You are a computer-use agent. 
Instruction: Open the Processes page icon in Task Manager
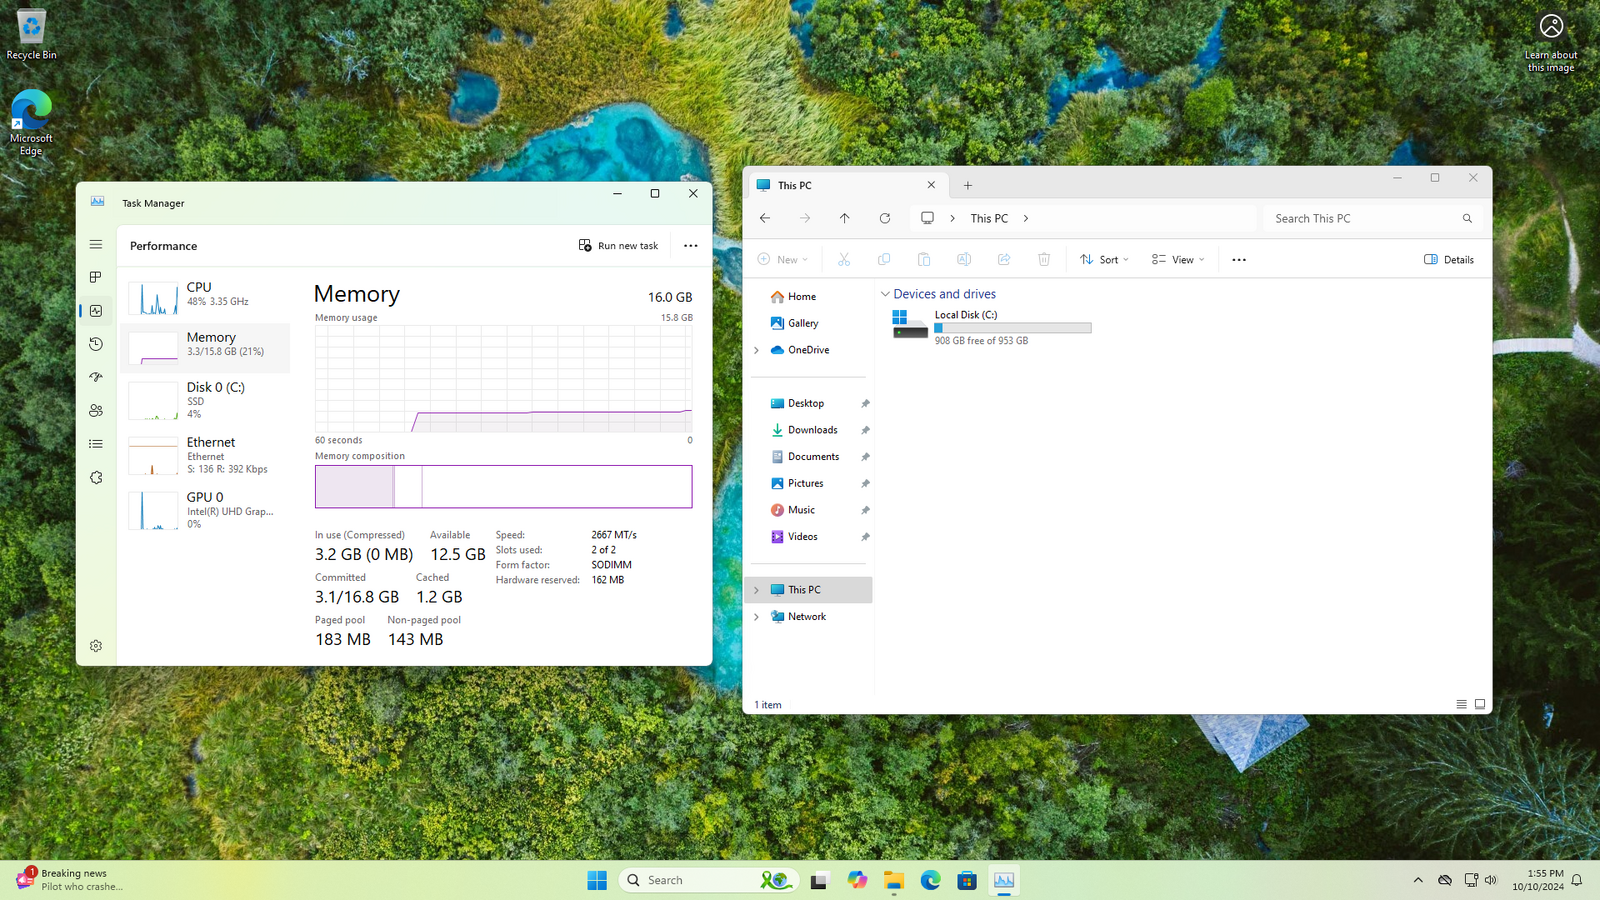tap(96, 277)
